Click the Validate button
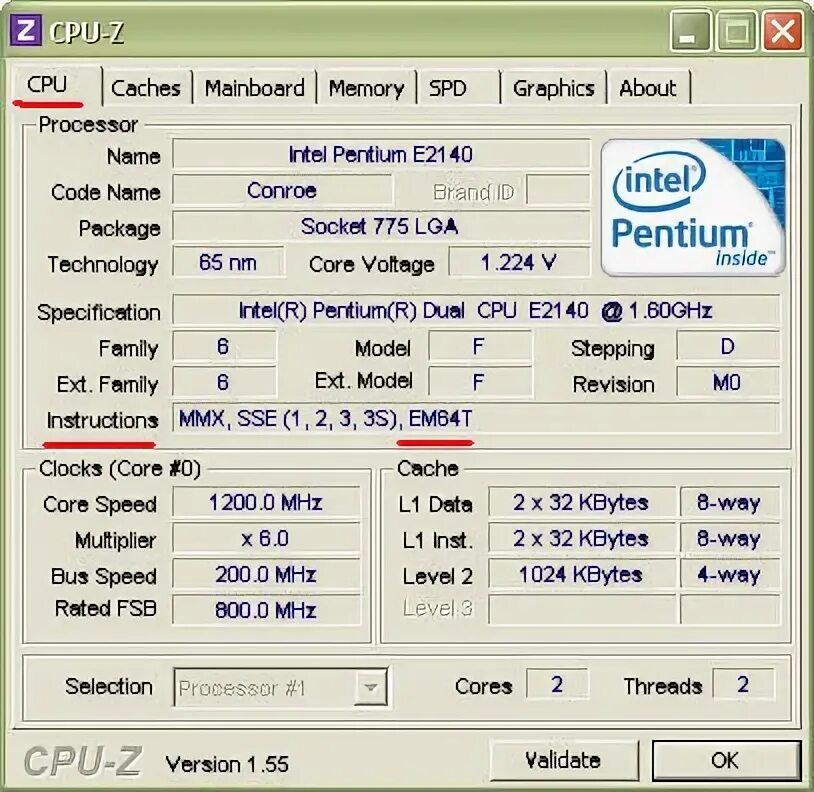The image size is (814, 792). click(x=564, y=760)
